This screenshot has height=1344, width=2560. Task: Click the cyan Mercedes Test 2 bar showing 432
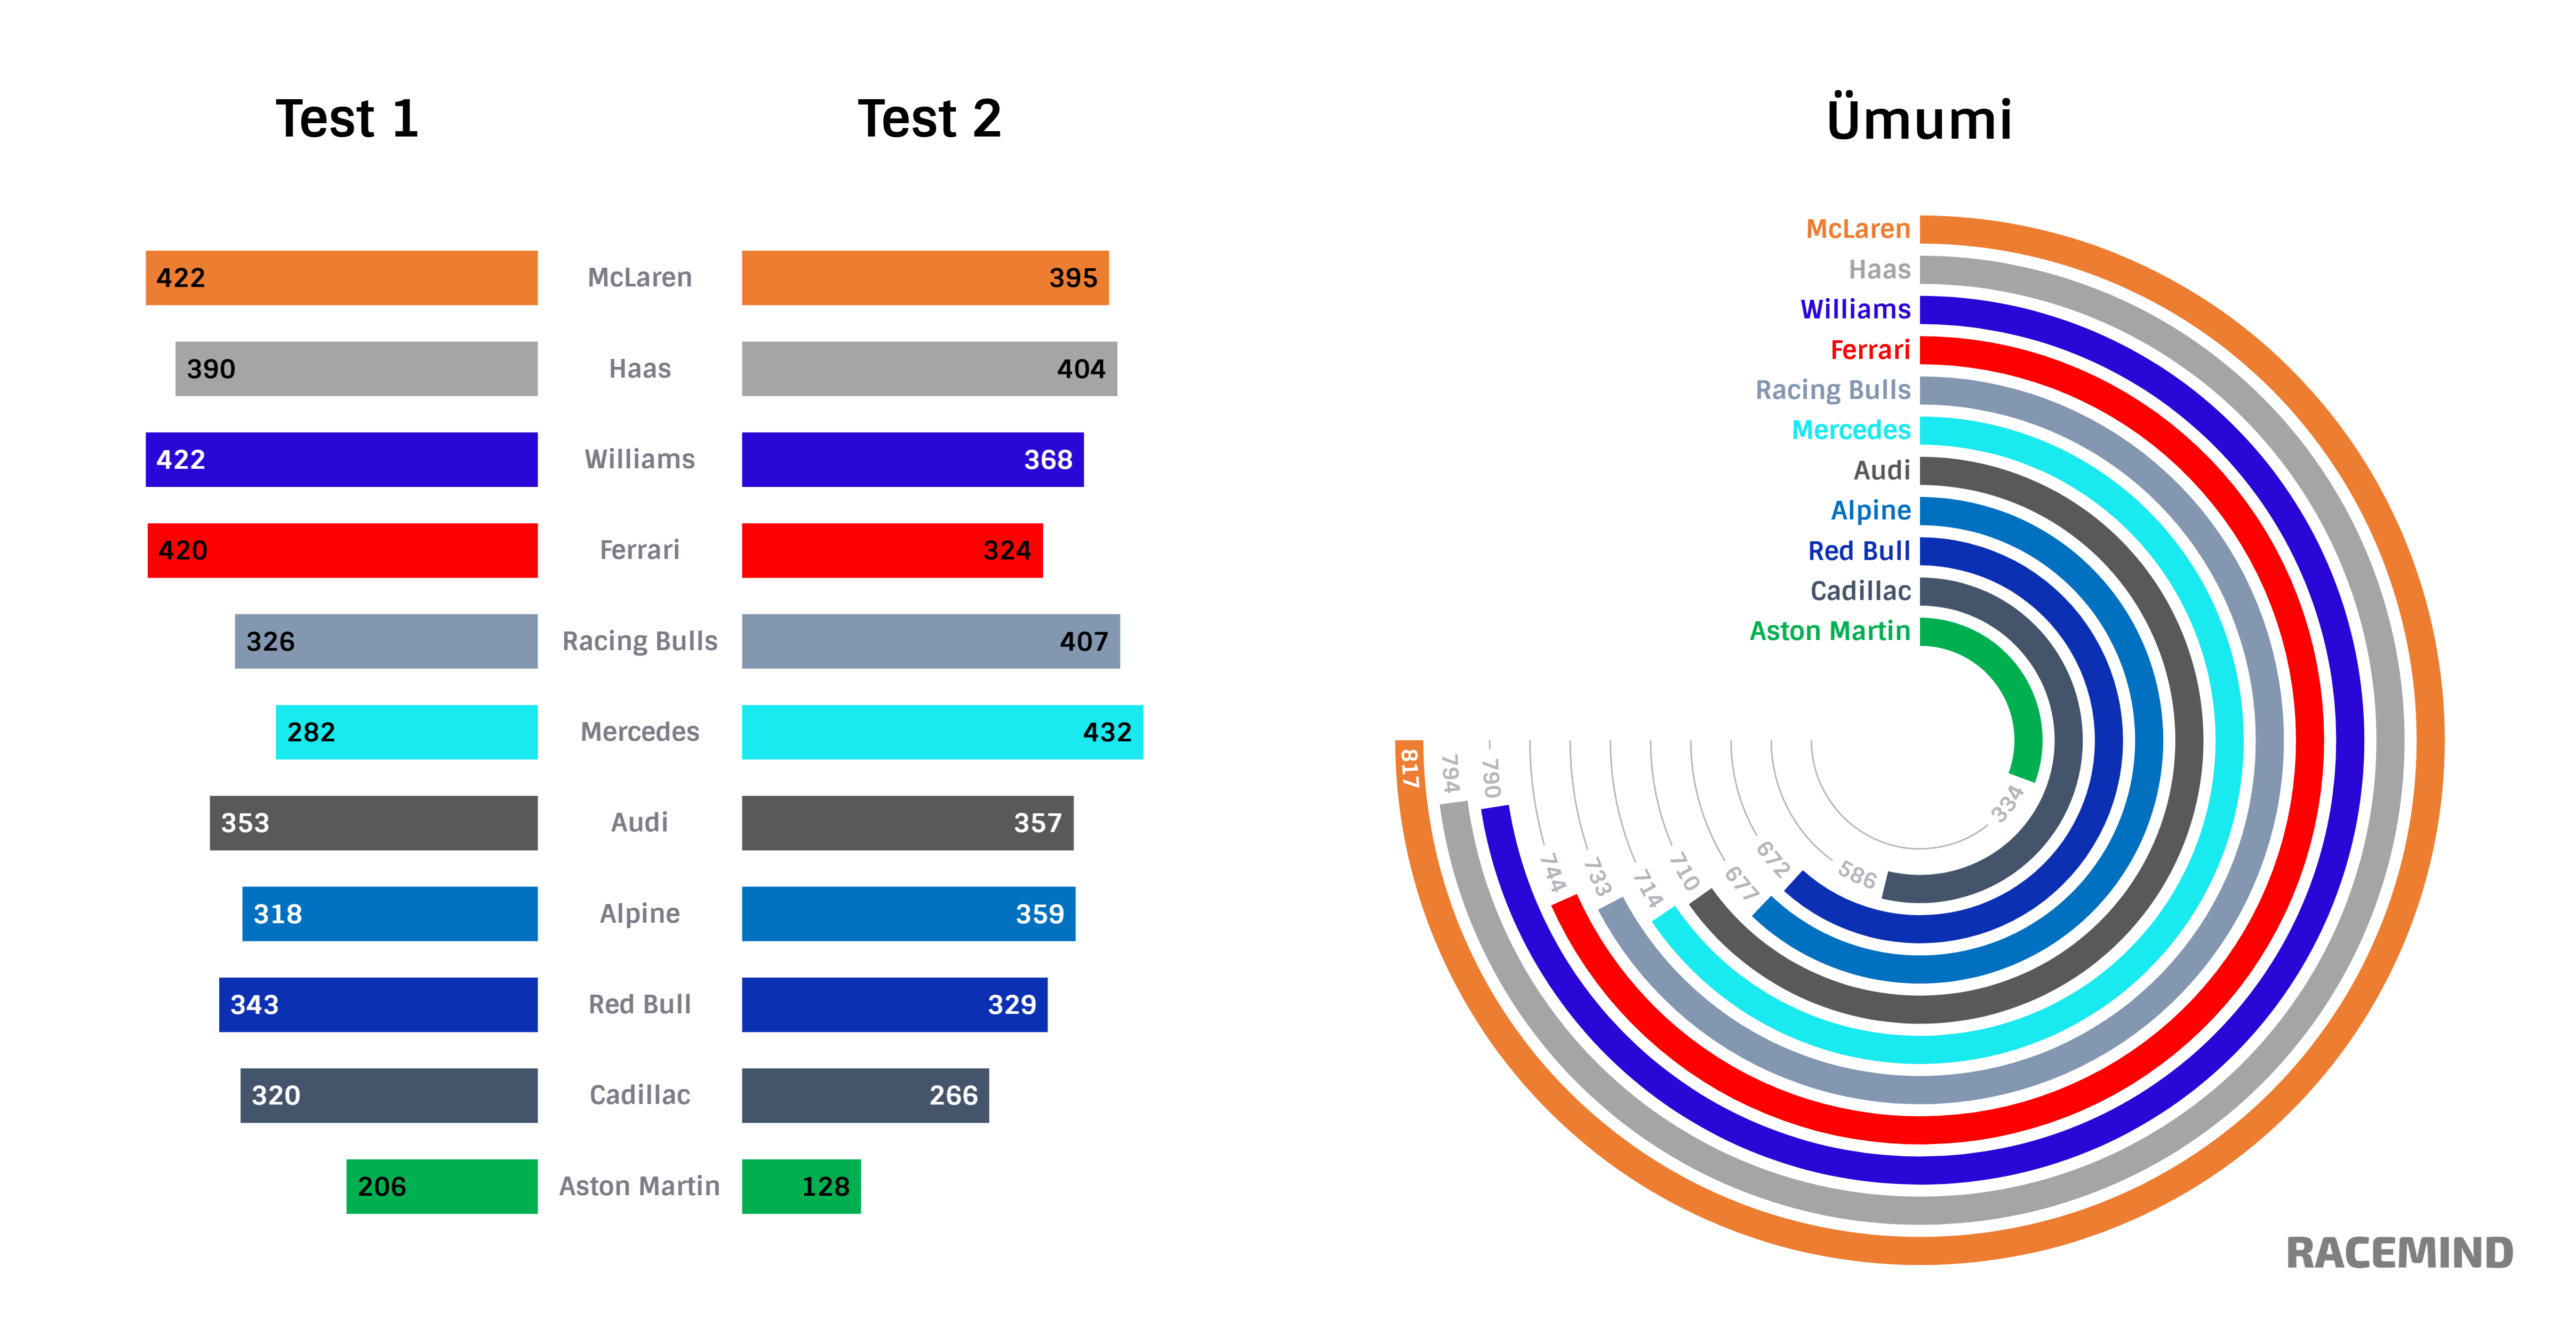coord(942,732)
